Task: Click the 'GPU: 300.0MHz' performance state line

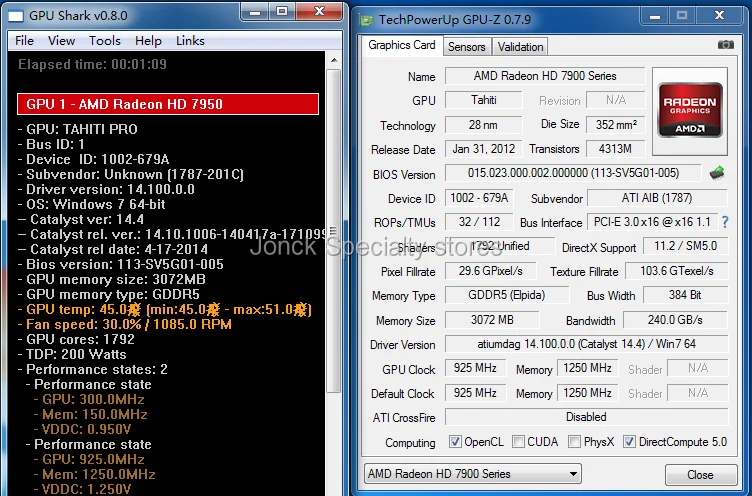Action: 89,400
